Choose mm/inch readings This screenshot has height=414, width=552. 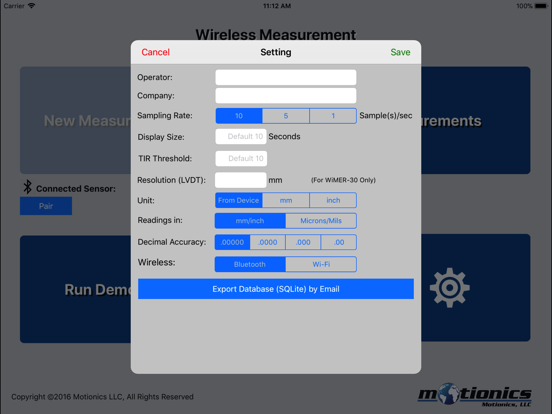click(250, 221)
